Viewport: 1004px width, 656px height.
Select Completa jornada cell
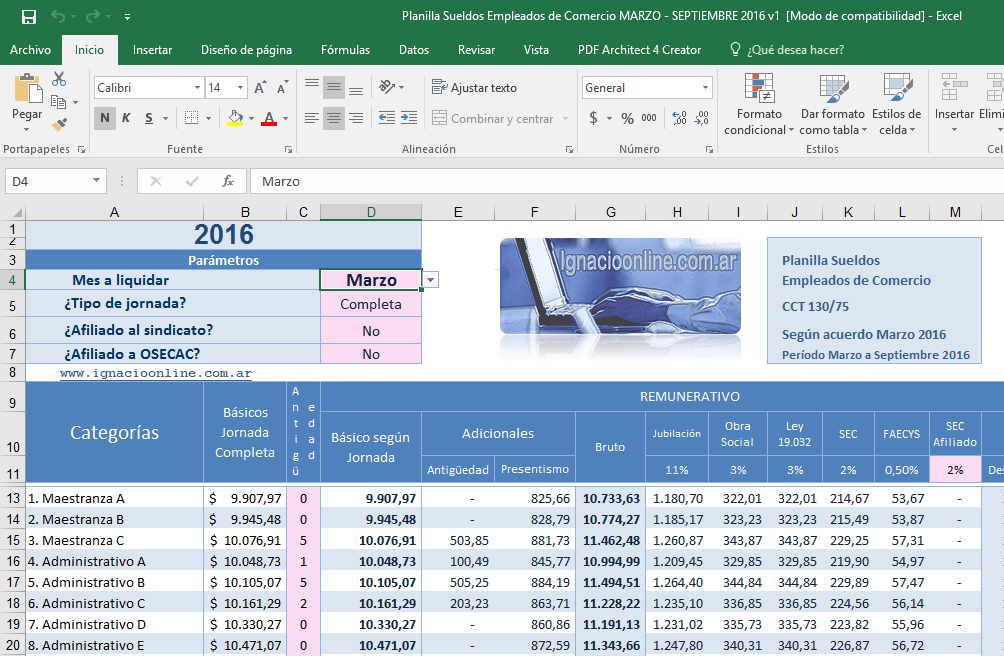(x=371, y=304)
